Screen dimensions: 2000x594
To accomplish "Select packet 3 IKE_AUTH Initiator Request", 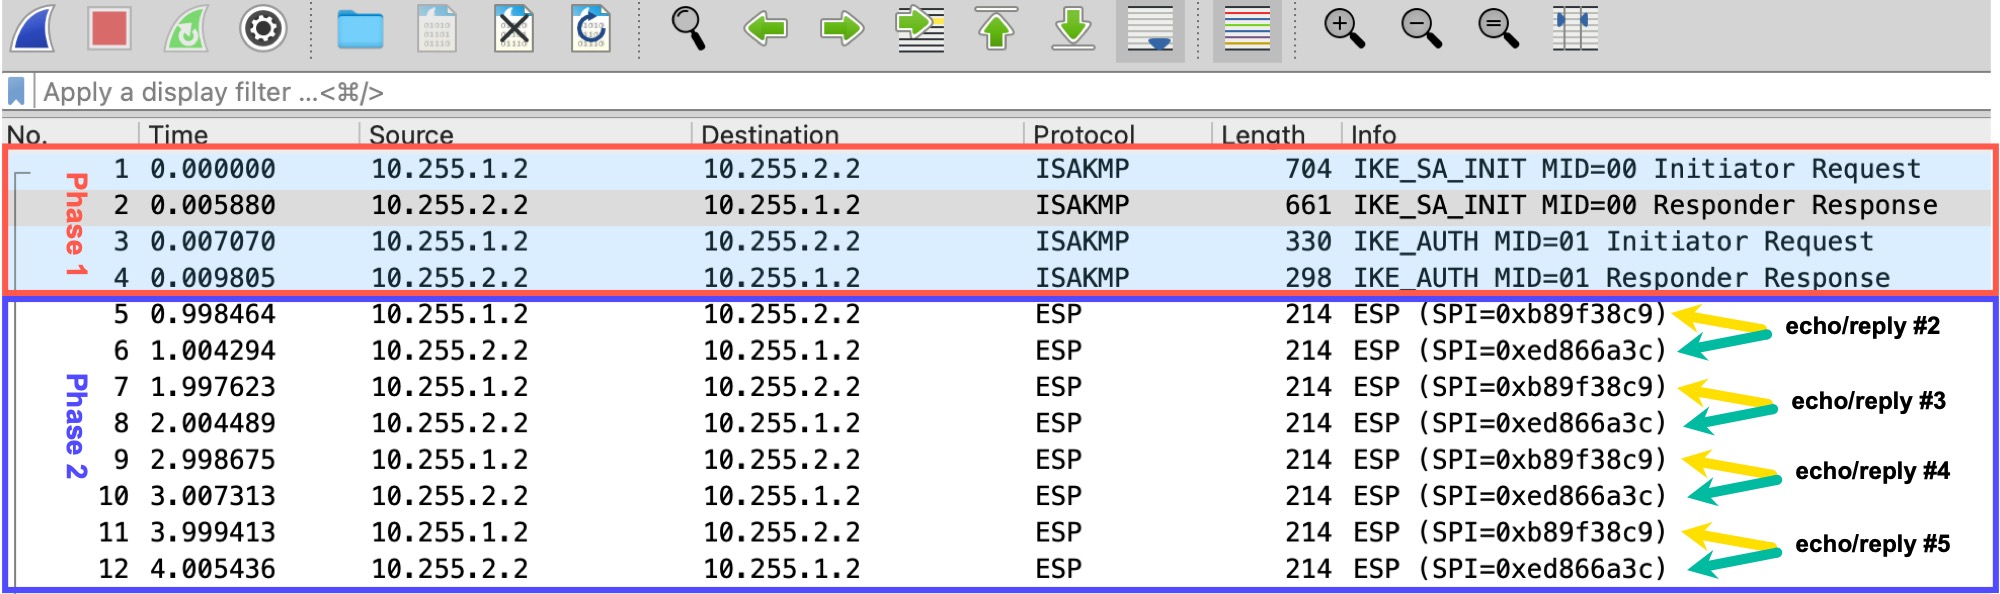I will pos(1000,242).
